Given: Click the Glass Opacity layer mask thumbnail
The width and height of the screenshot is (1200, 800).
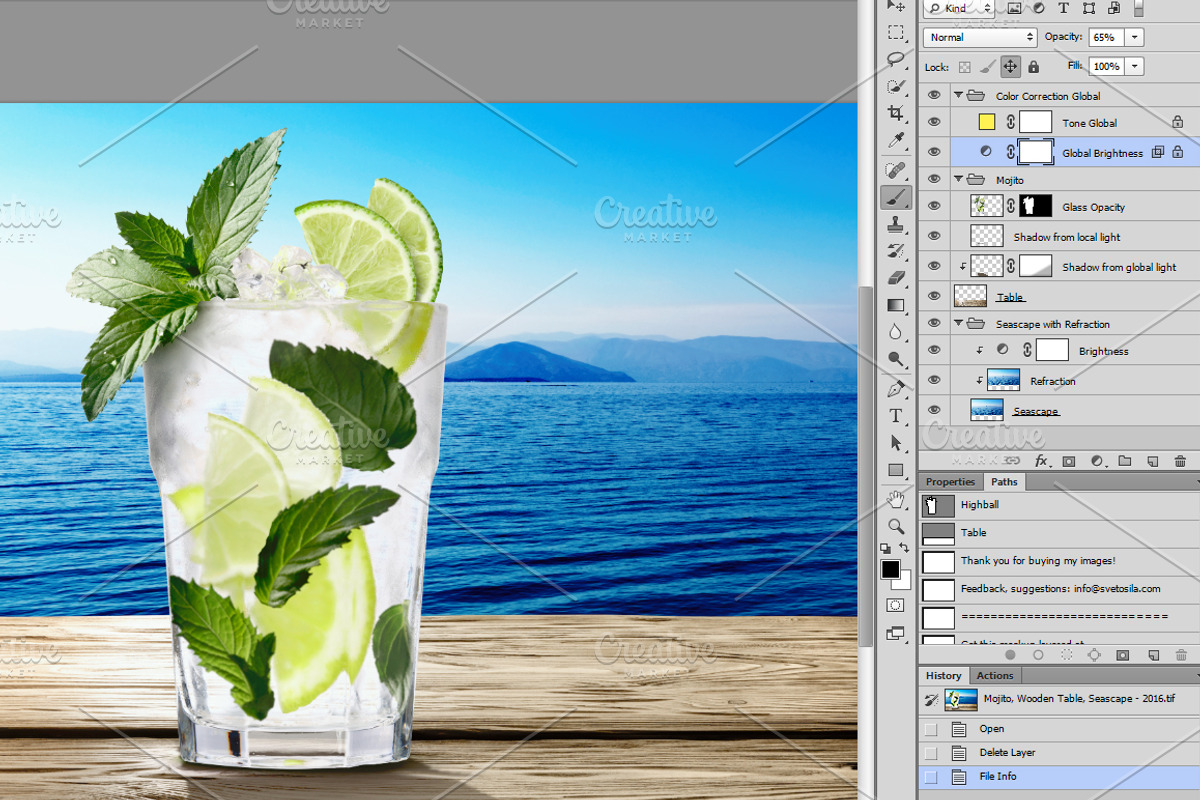Looking at the screenshot, I should 1035,206.
